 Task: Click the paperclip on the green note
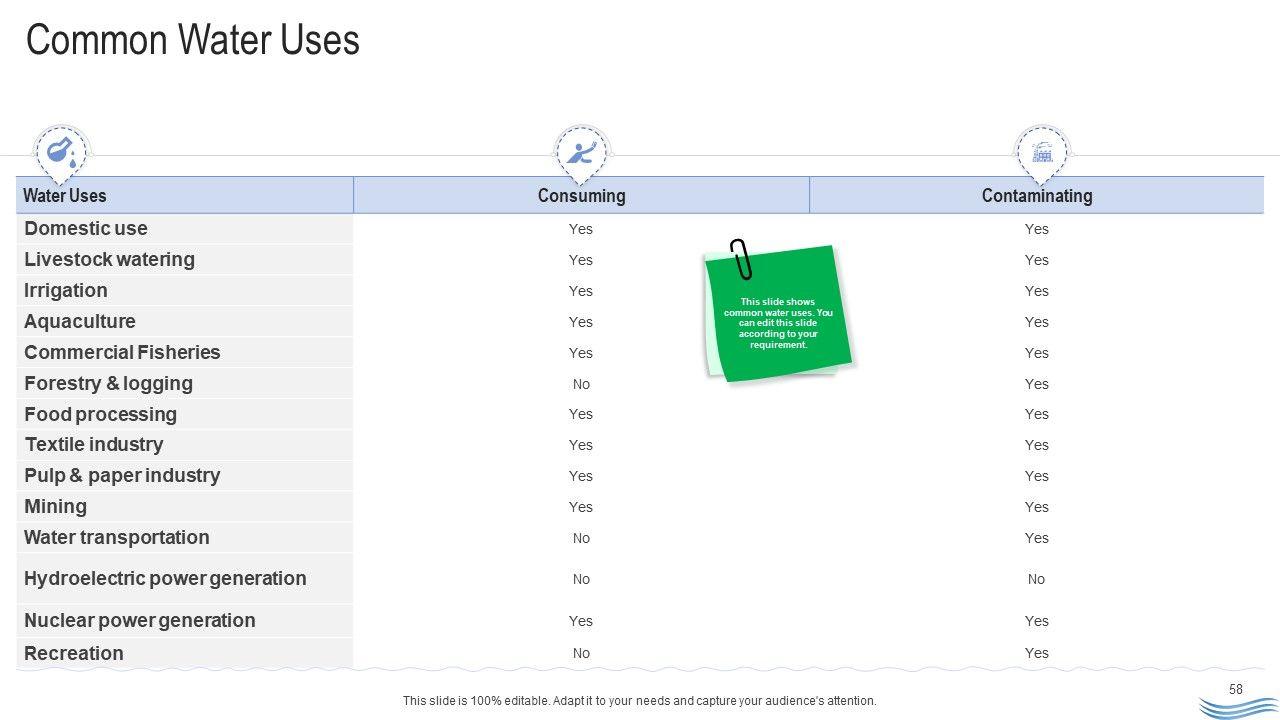click(740, 260)
